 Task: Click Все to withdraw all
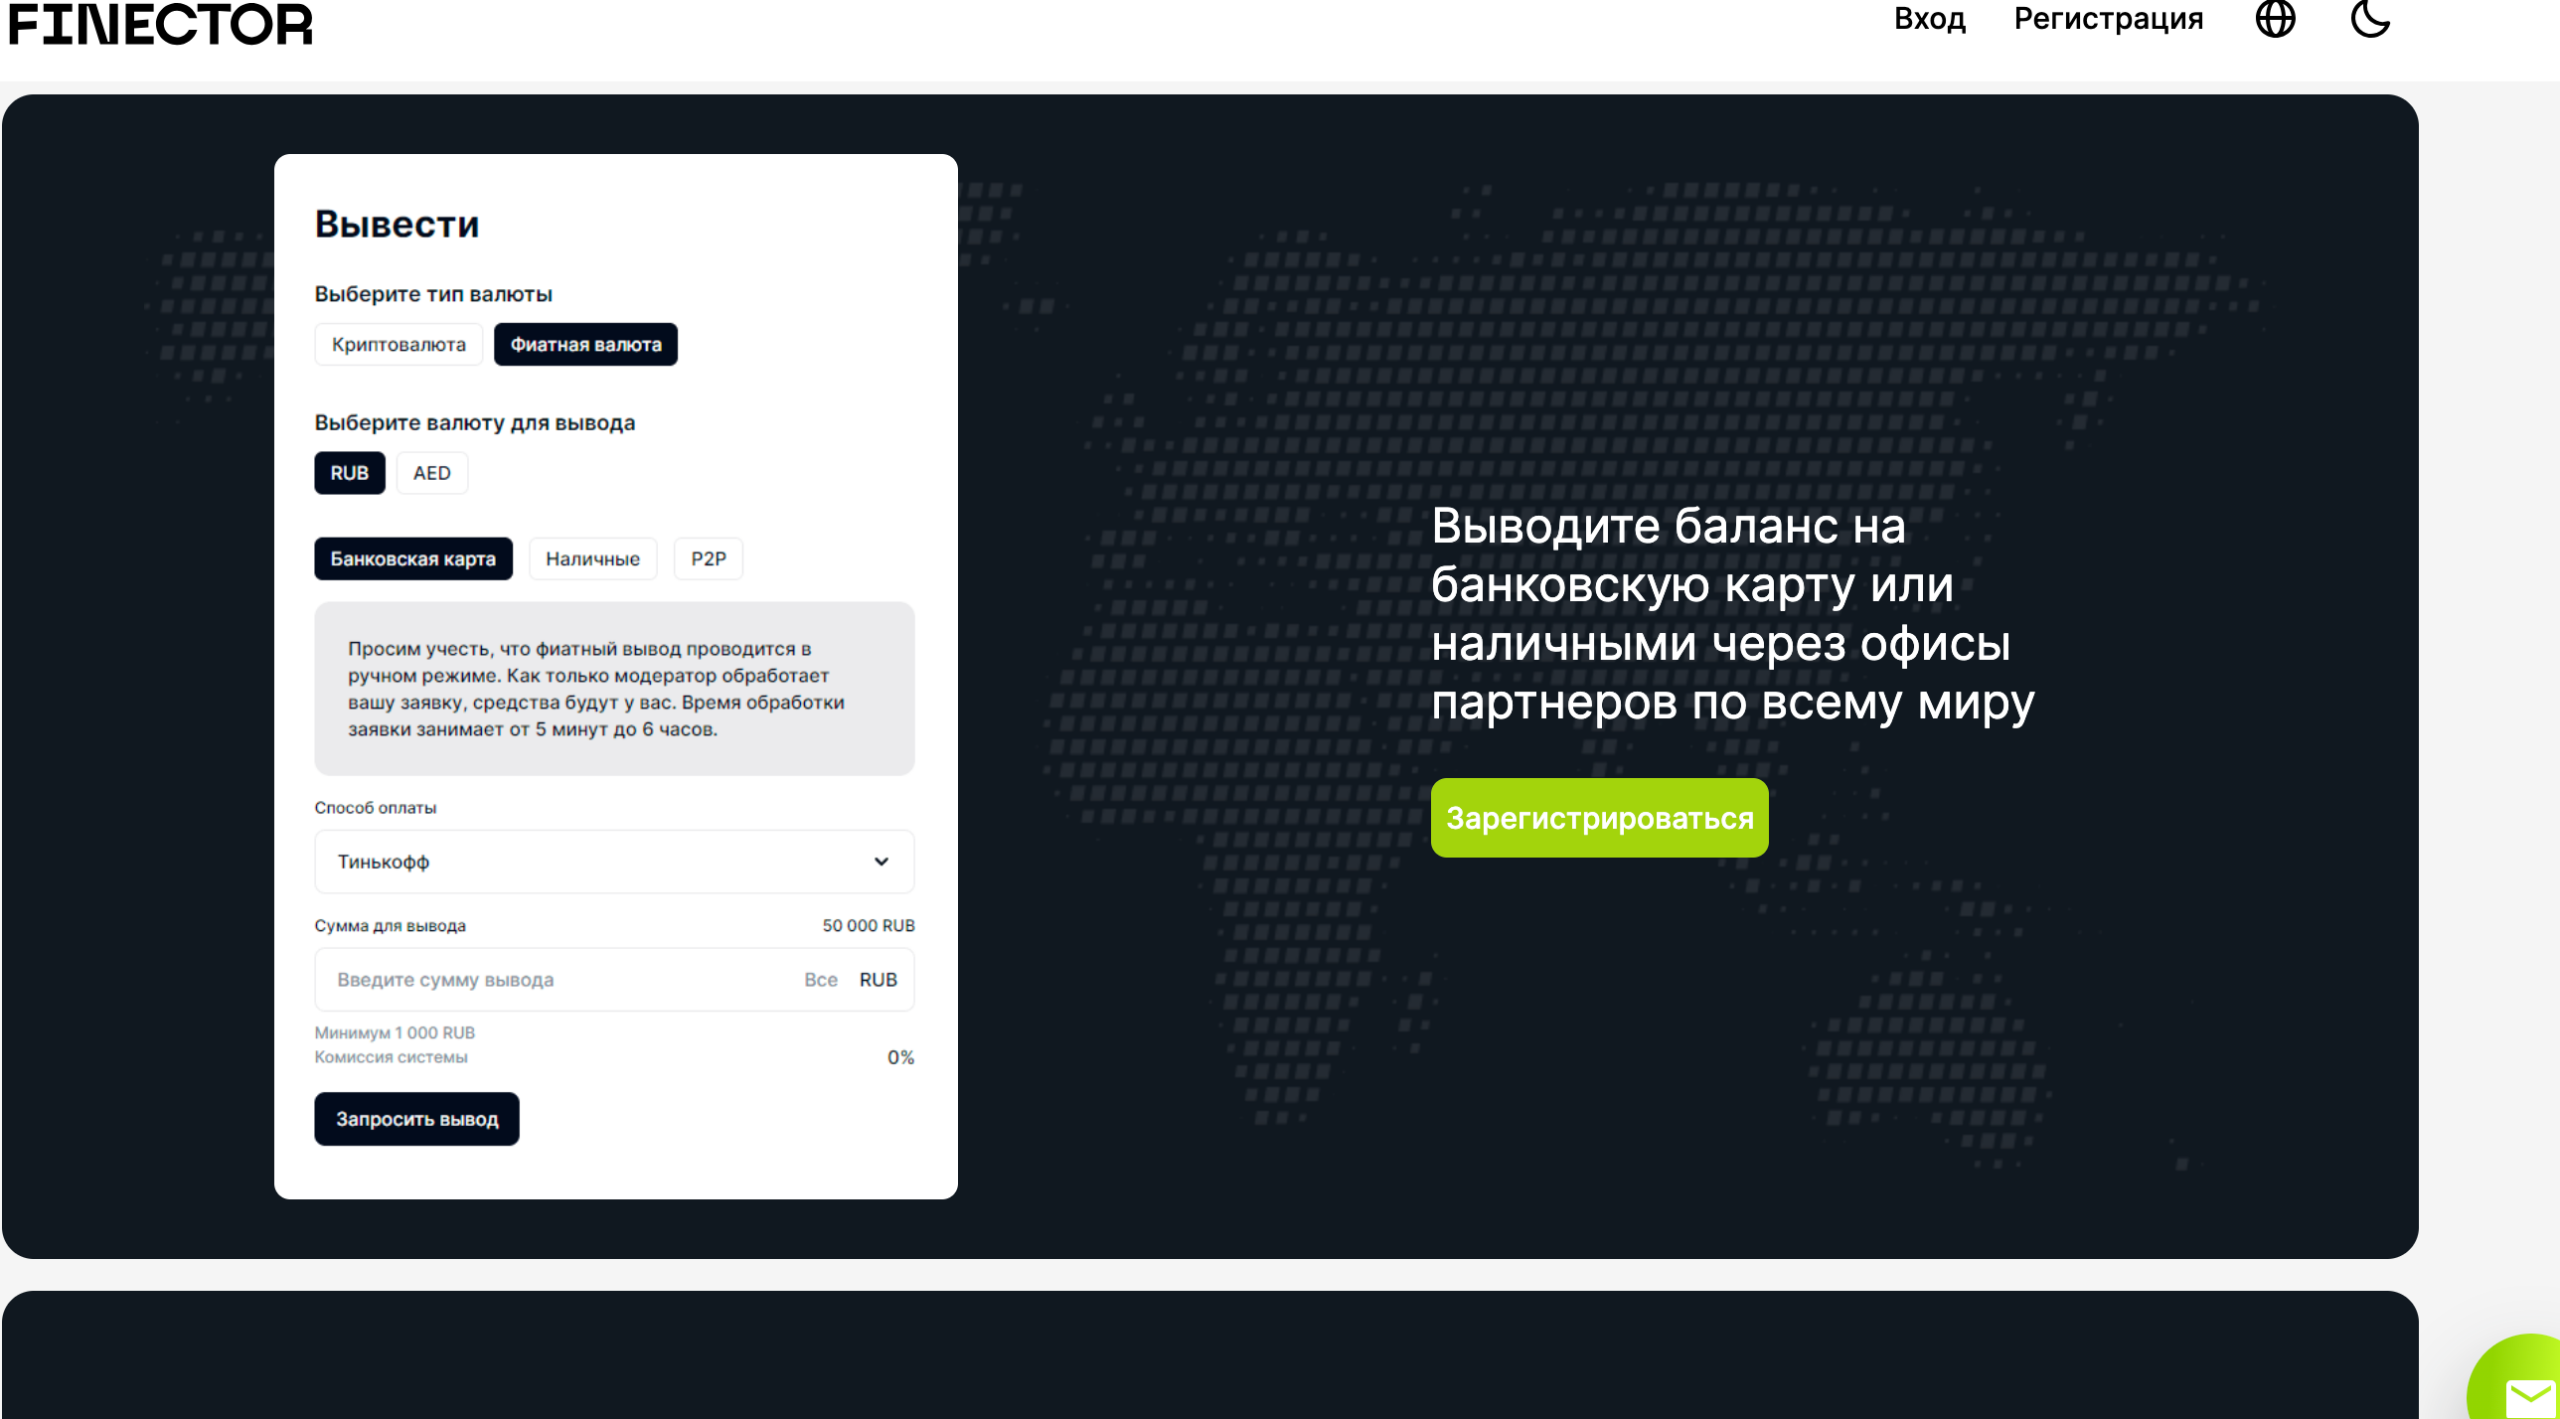[820, 980]
